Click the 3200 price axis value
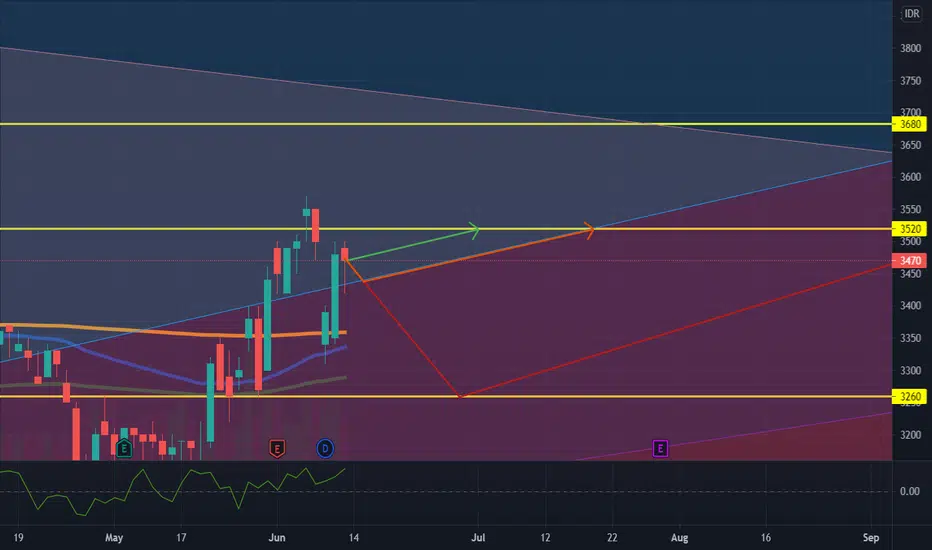Viewport: 932px width, 550px height. pyautogui.click(x=911, y=435)
